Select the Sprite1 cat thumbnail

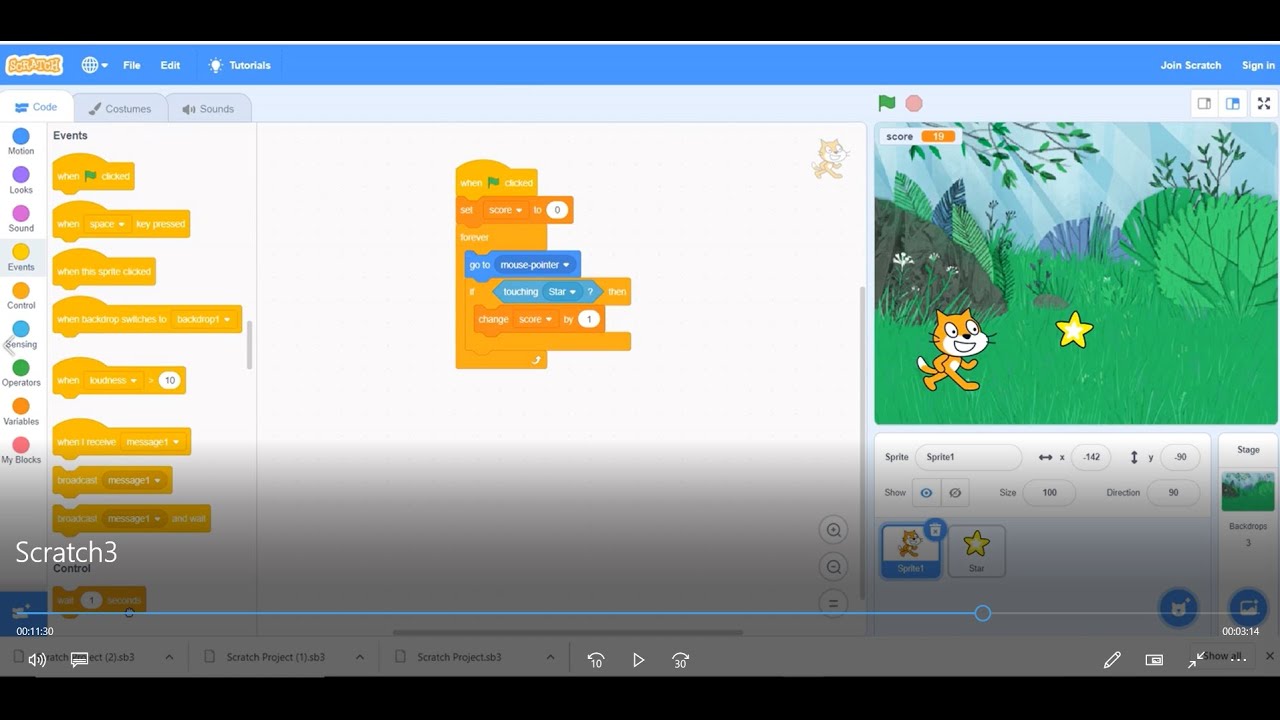point(910,550)
